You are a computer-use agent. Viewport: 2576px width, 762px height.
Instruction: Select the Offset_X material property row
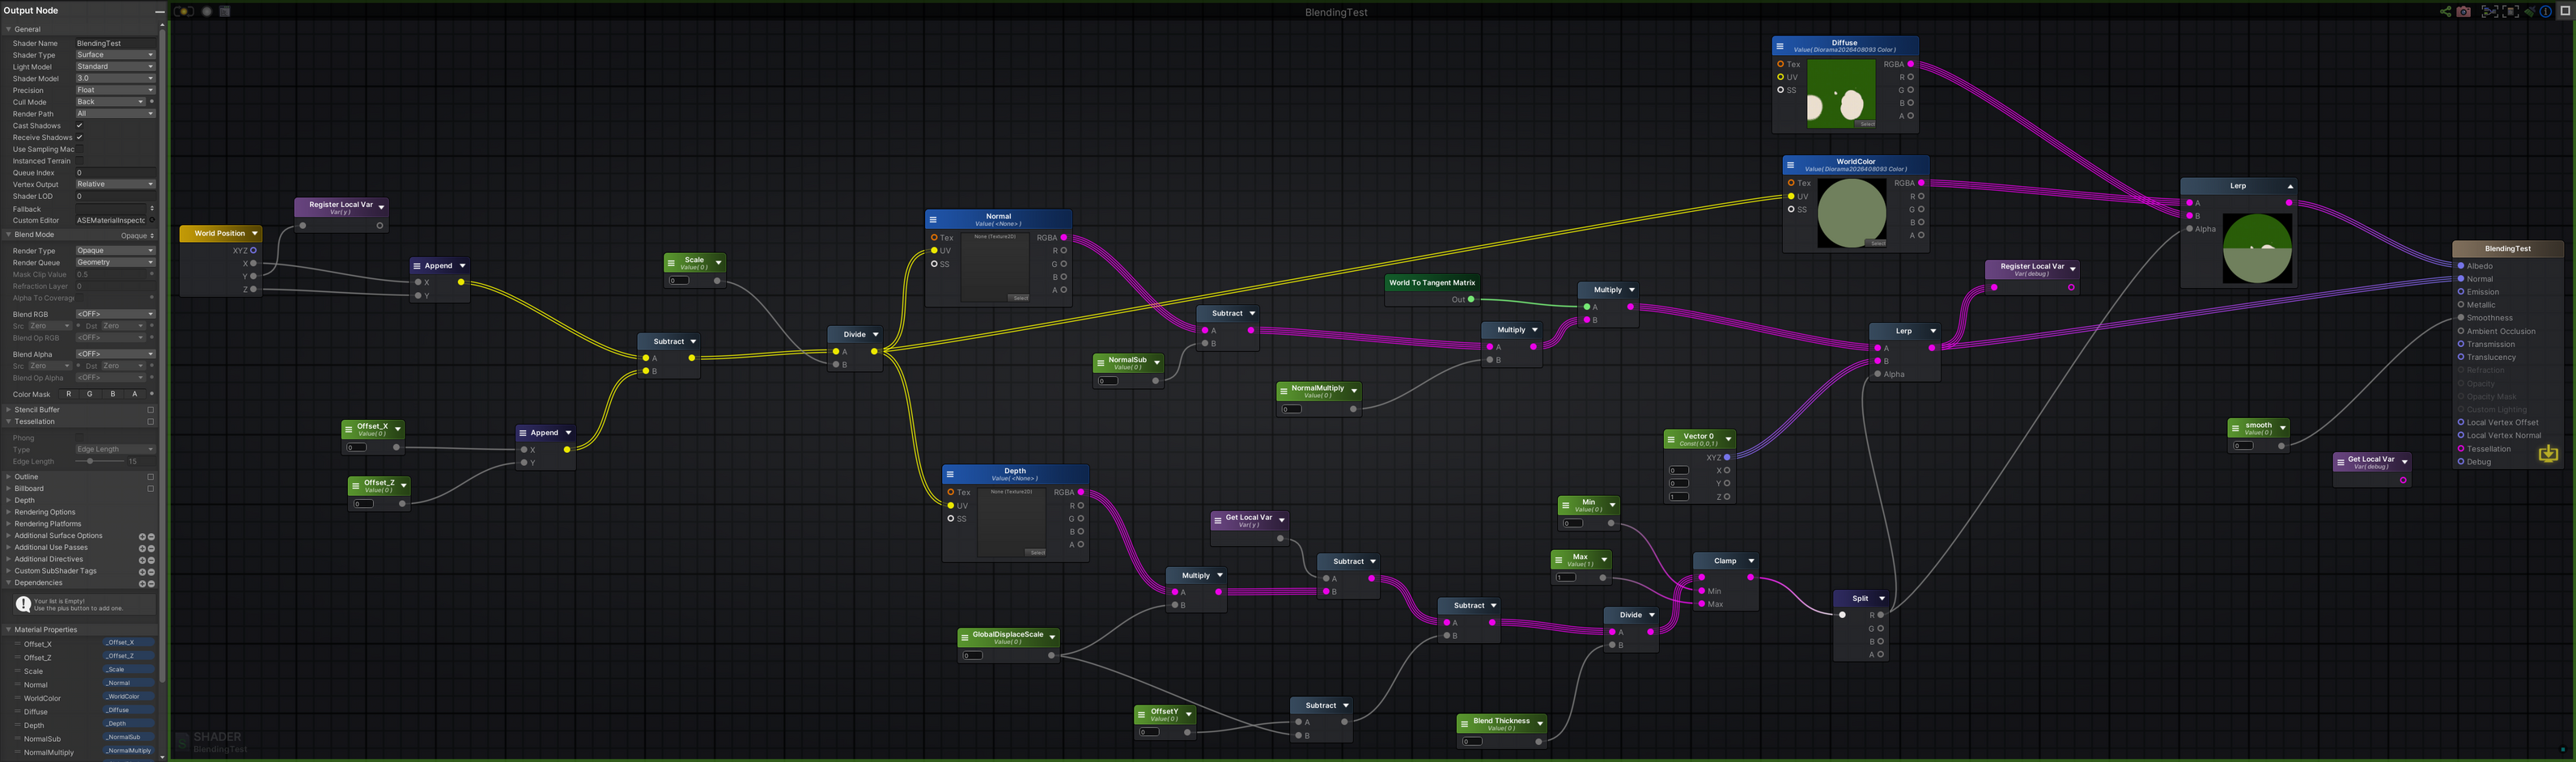click(x=84, y=644)
